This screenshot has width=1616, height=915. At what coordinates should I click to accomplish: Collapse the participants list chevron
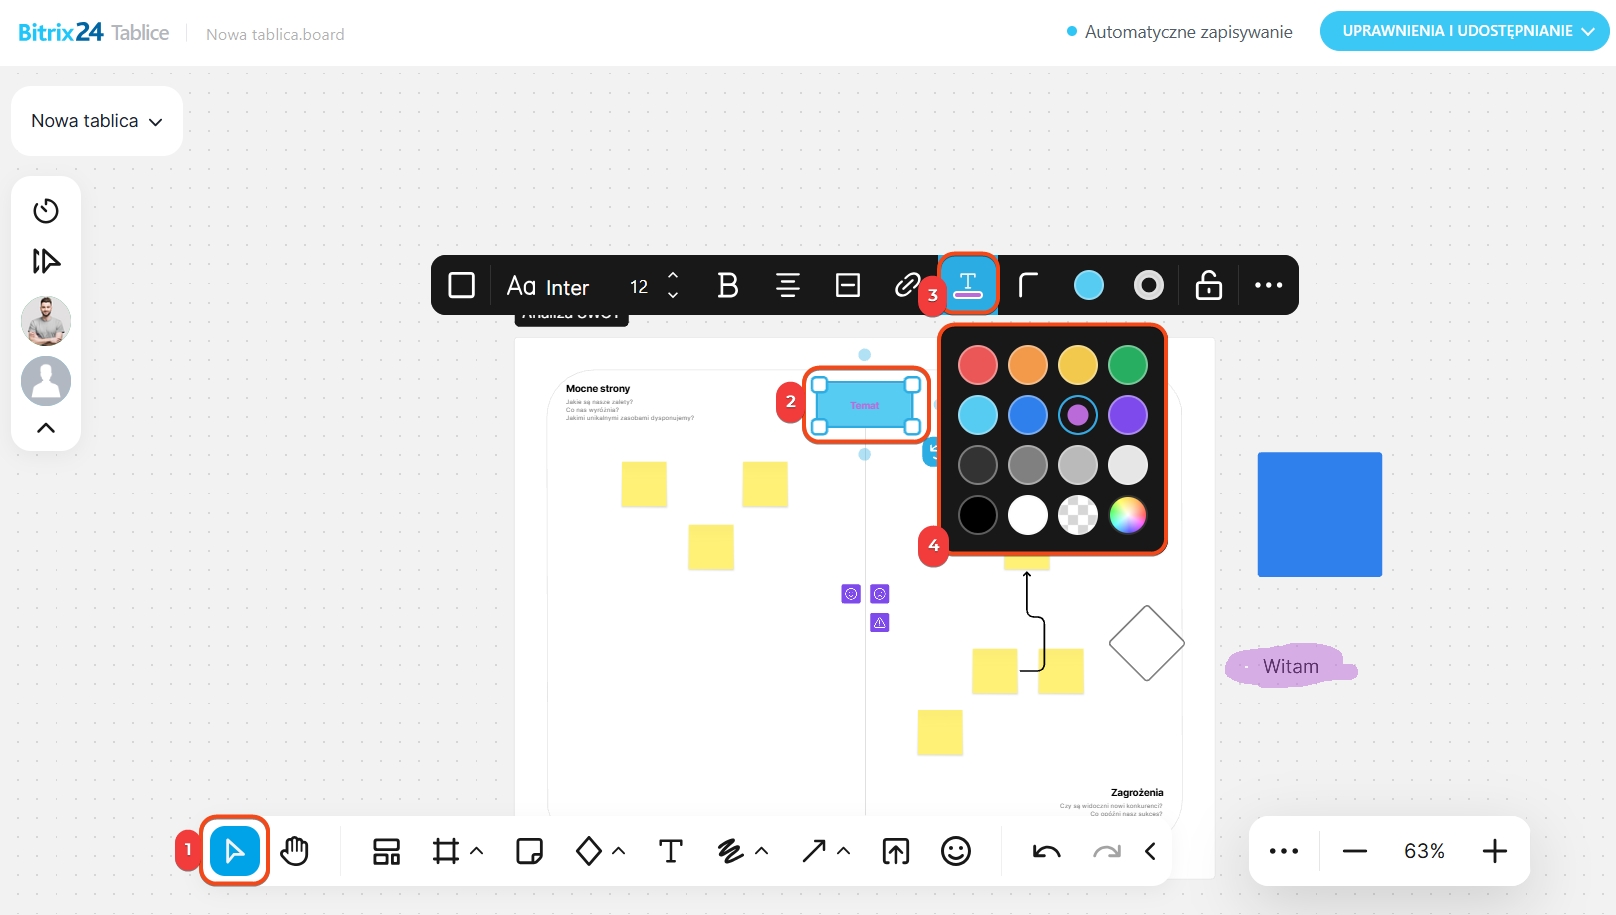tap(46, 428)
